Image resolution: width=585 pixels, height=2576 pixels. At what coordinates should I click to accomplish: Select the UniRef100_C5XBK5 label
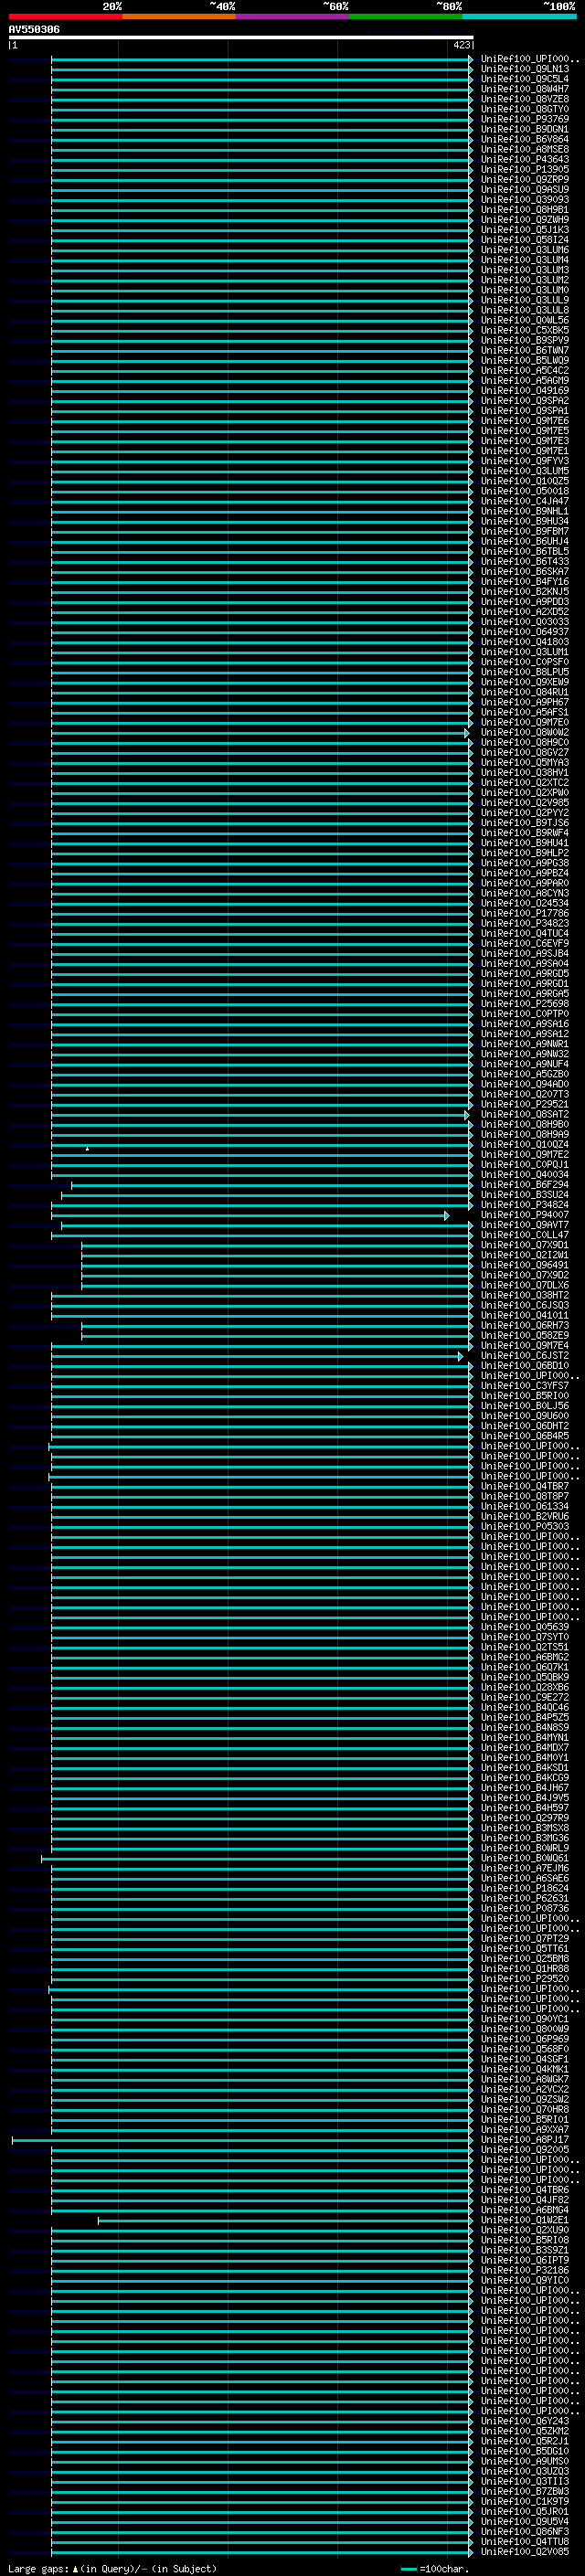tap(524, 330)
